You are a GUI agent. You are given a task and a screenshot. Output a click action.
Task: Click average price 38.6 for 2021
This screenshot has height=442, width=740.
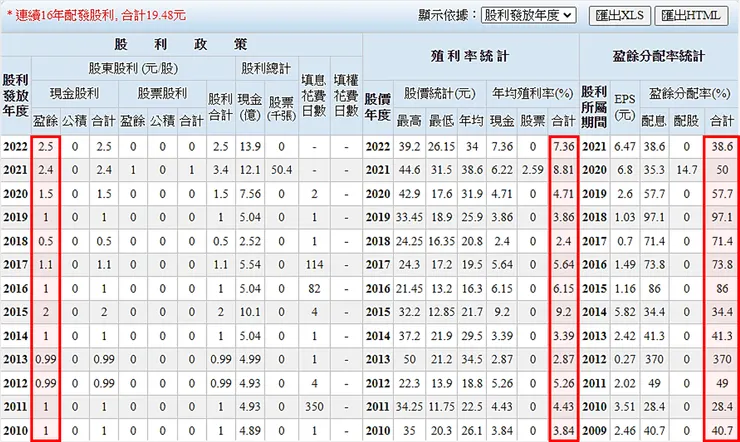(x=472, y=170)
